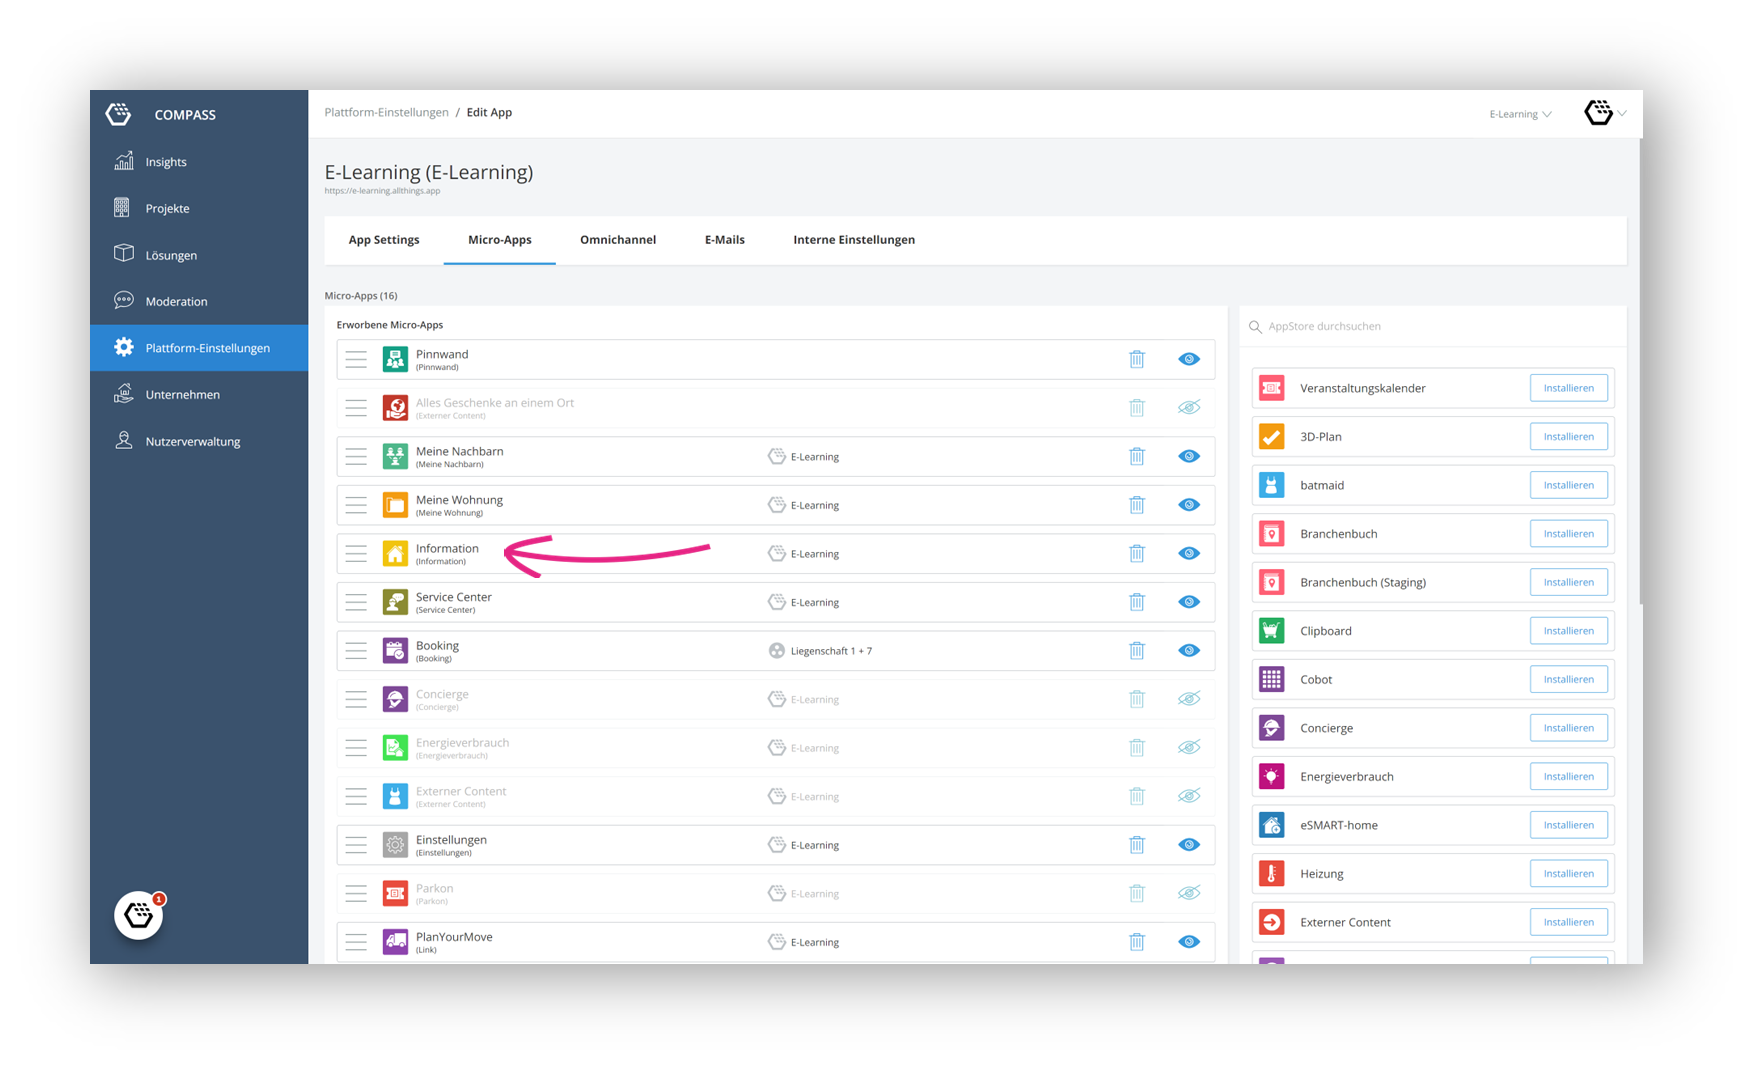Go to Plattform-Einstellungen breadcrumb link
This screenshot has width=1757, height=1071.
click(x=386, y=112)
